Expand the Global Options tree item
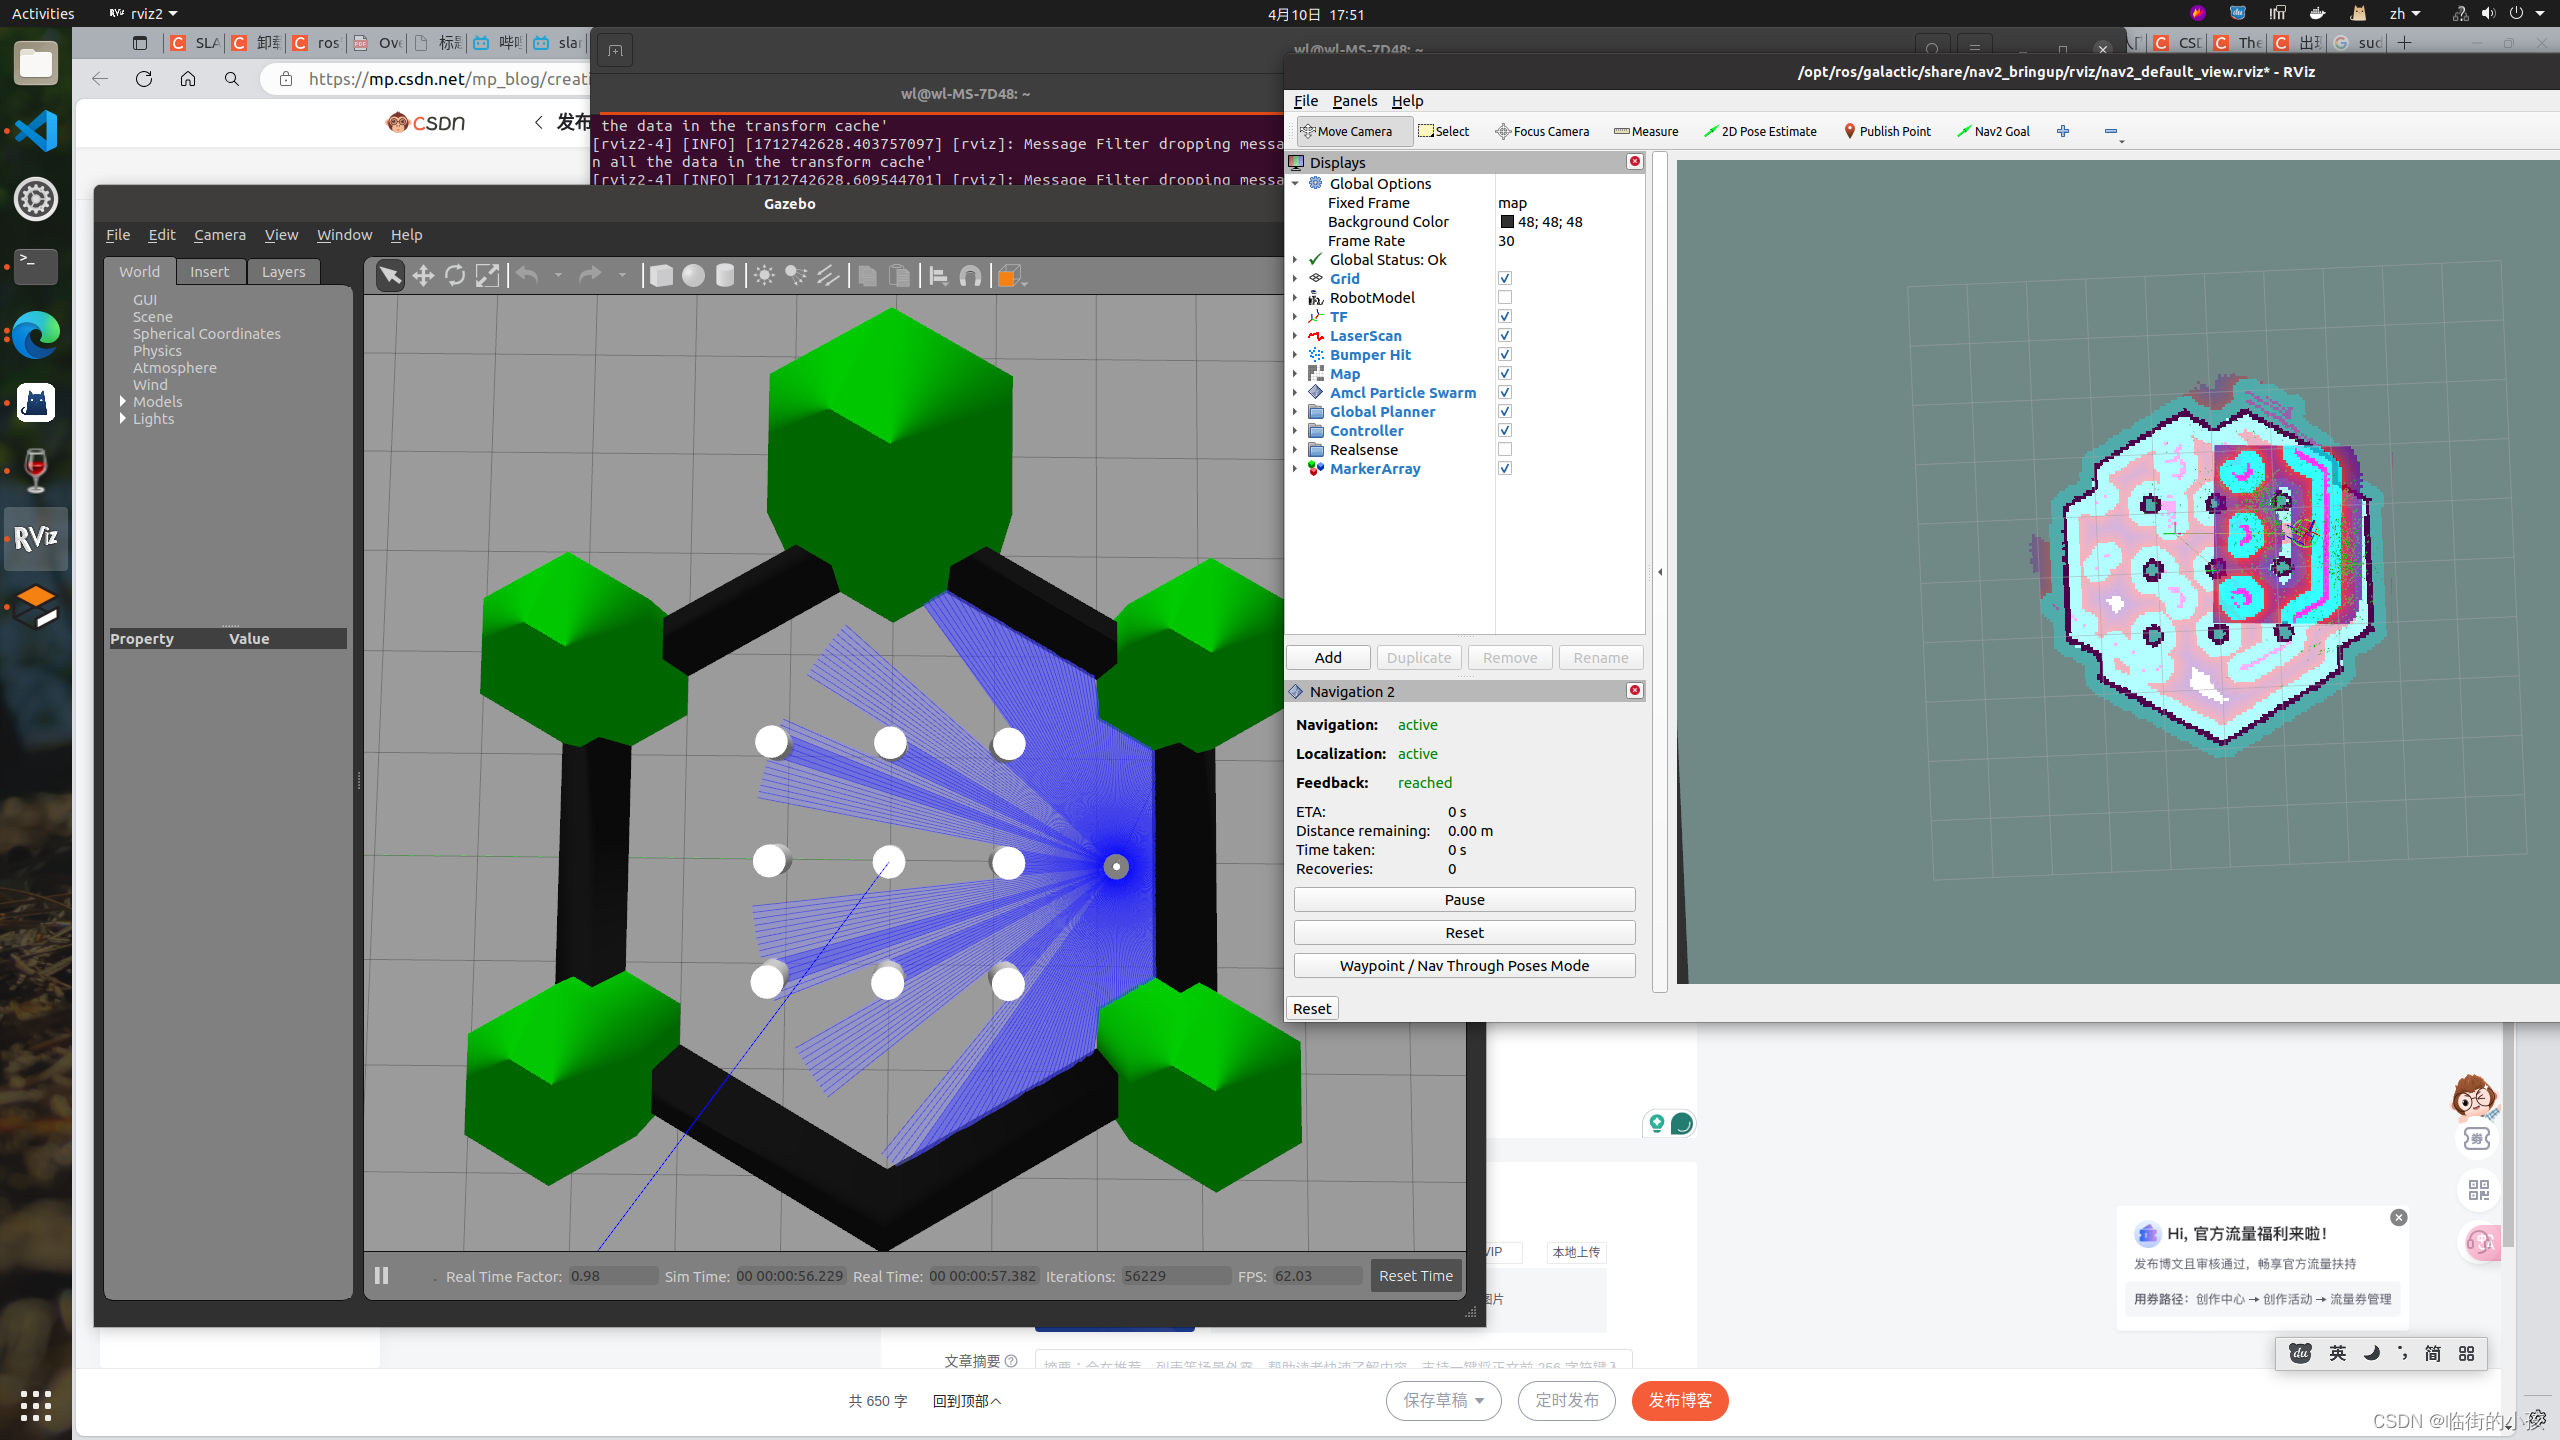The height and width of the screenshot is (1440, 2560). coord(1296,183)
